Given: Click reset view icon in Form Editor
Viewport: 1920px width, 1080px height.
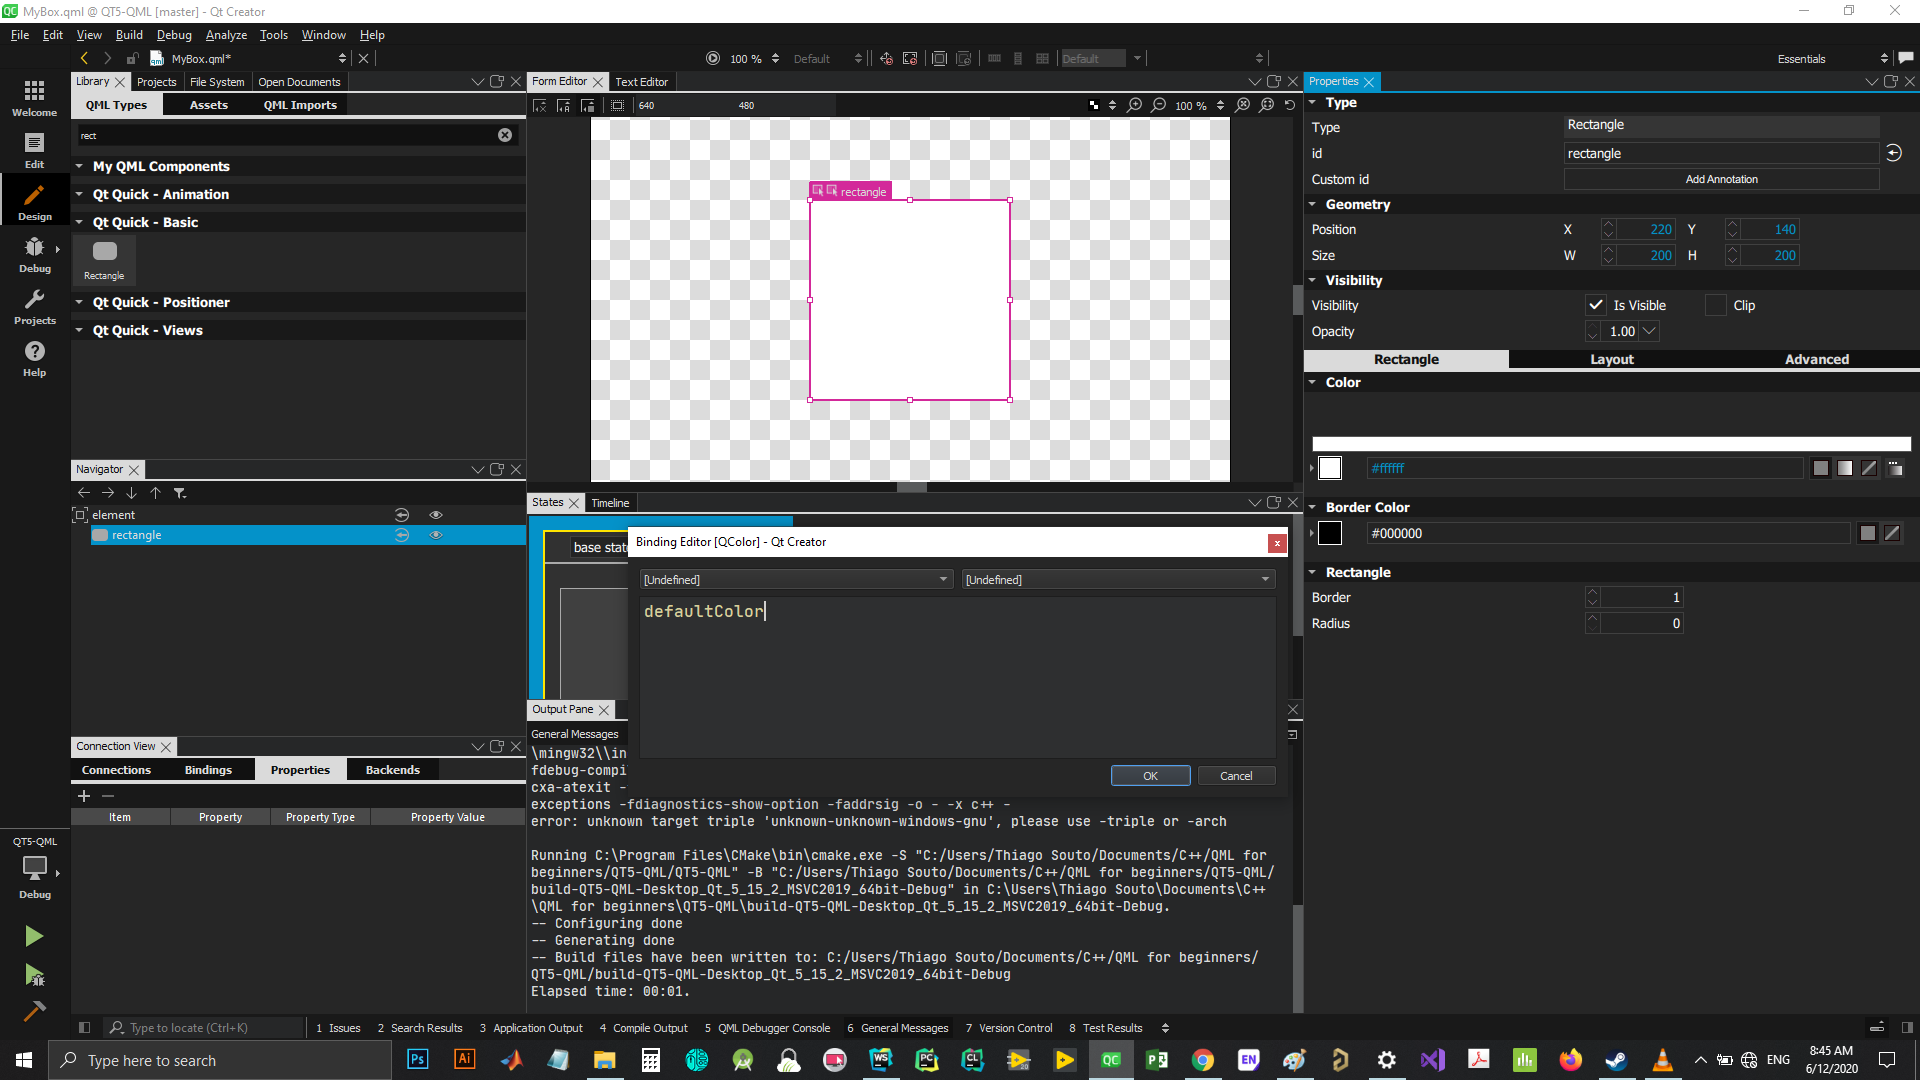Looking at the screenshot, I should 1290,105.
